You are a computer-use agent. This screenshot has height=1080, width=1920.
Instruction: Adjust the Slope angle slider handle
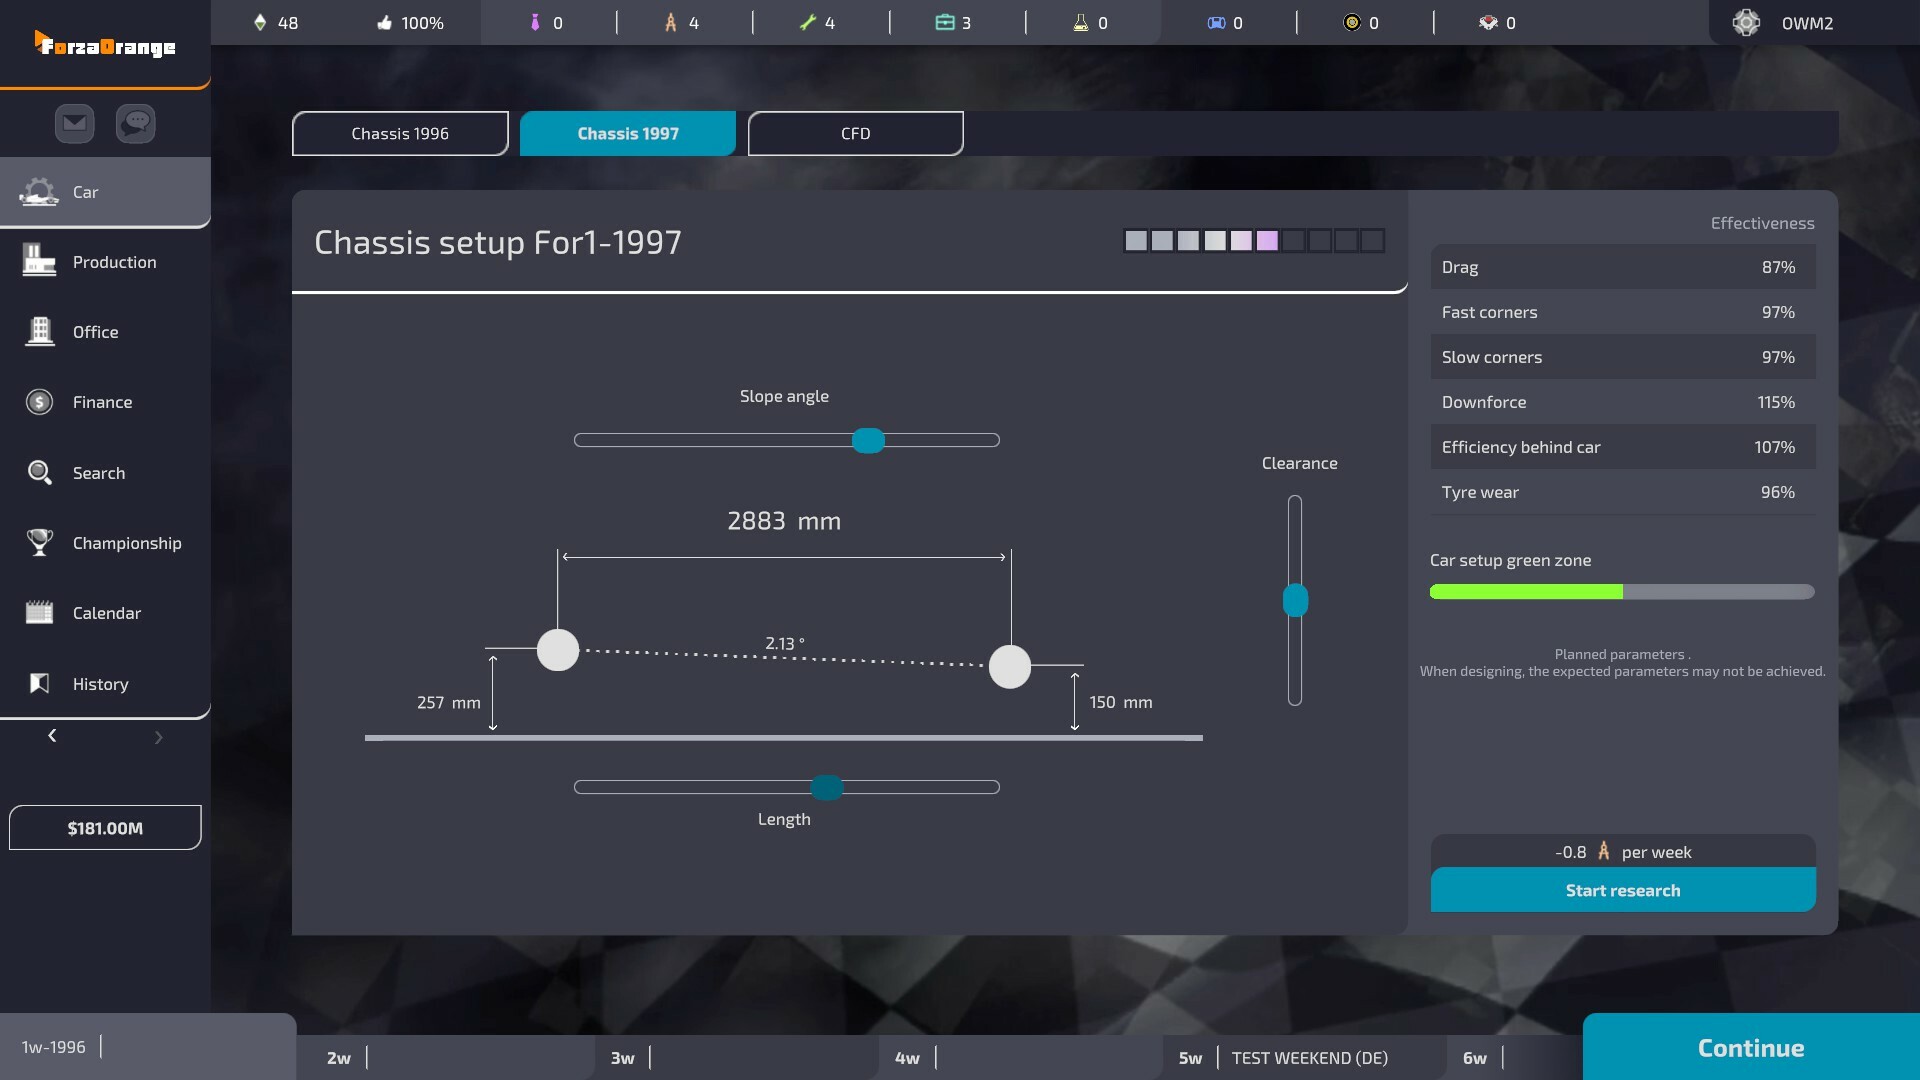coord(868,440)
